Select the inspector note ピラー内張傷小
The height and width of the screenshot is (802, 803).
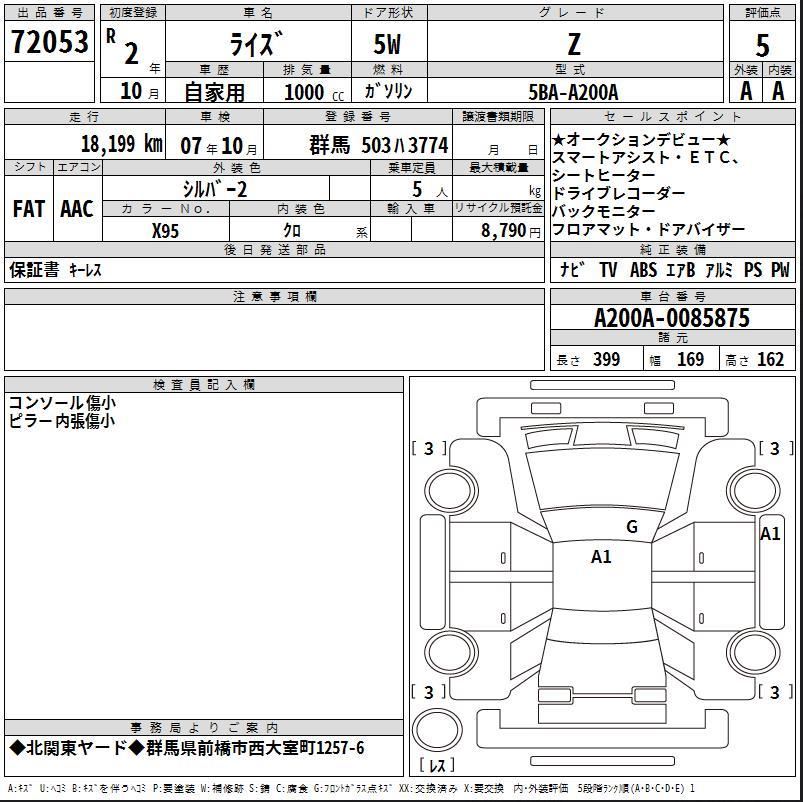point(61,421)
